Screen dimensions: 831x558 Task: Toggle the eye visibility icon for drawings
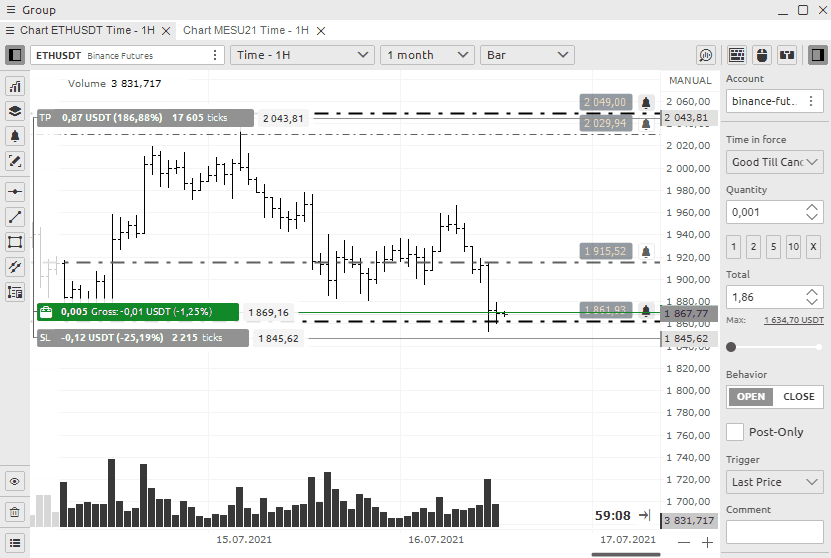pos(15,482)
